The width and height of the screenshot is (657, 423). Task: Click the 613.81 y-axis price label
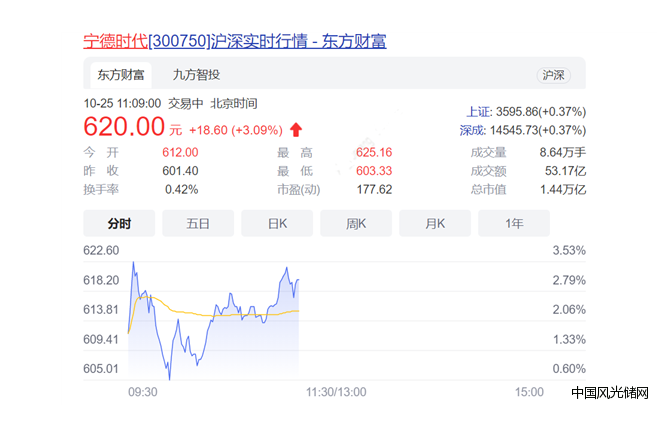[101, 310]
